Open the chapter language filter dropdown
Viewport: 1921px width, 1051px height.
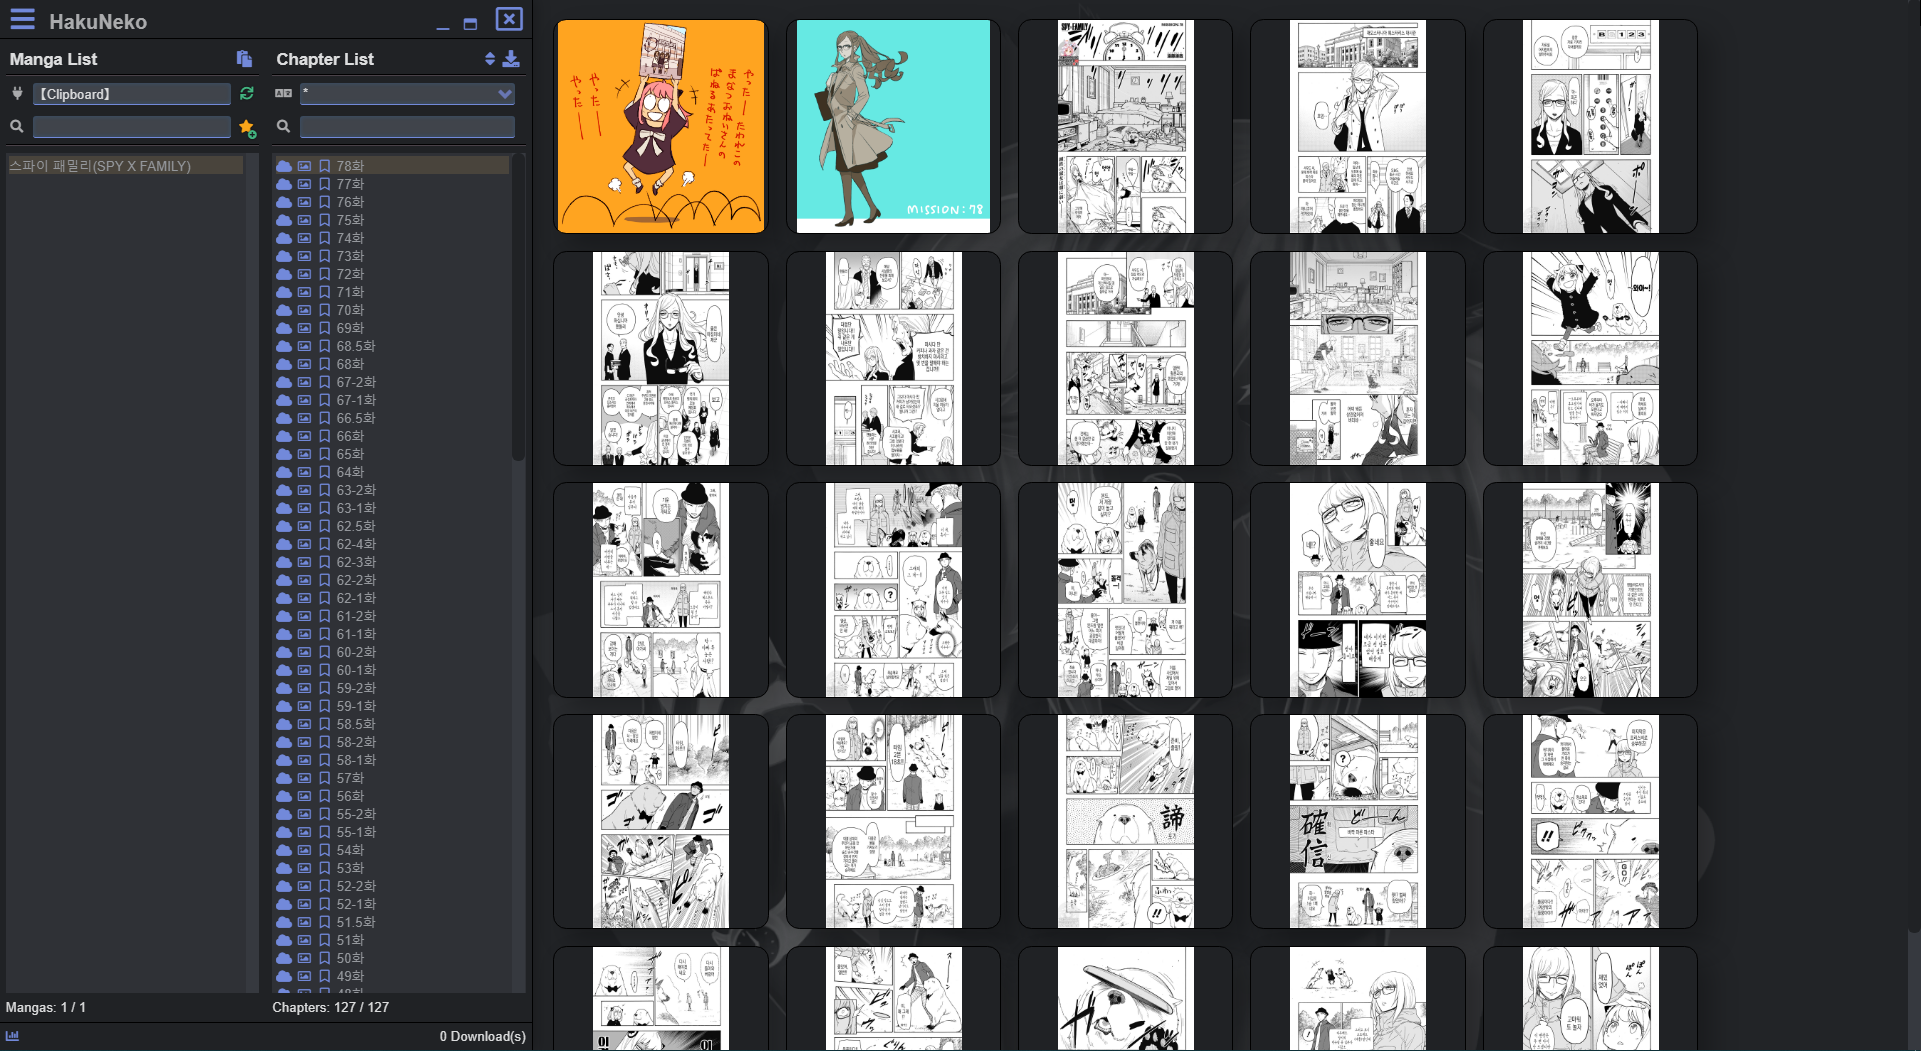pyautogui.click(x=407, y=93)
